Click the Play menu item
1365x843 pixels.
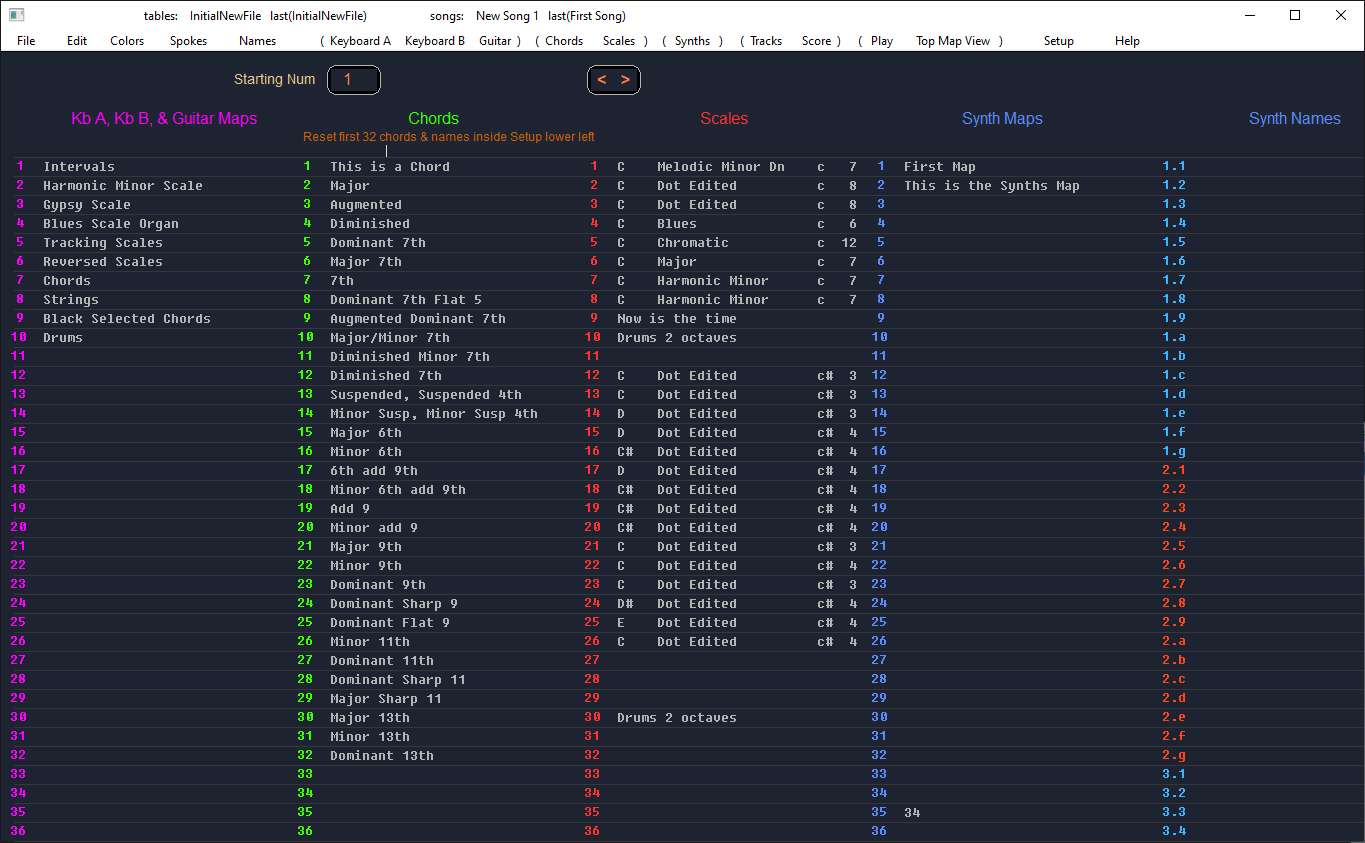click(881, 41)
